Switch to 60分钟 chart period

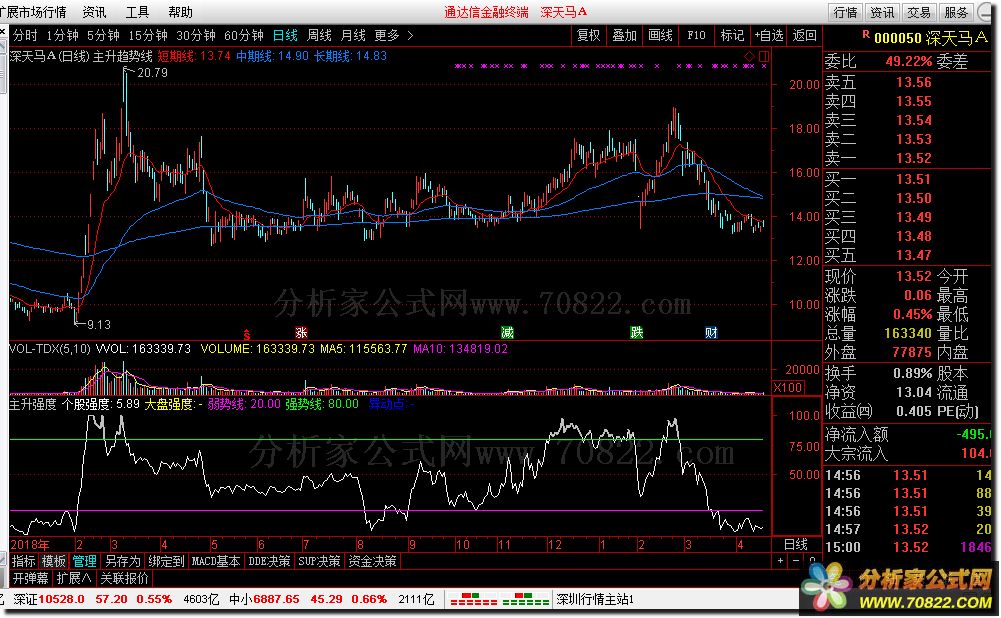[244, 36]
